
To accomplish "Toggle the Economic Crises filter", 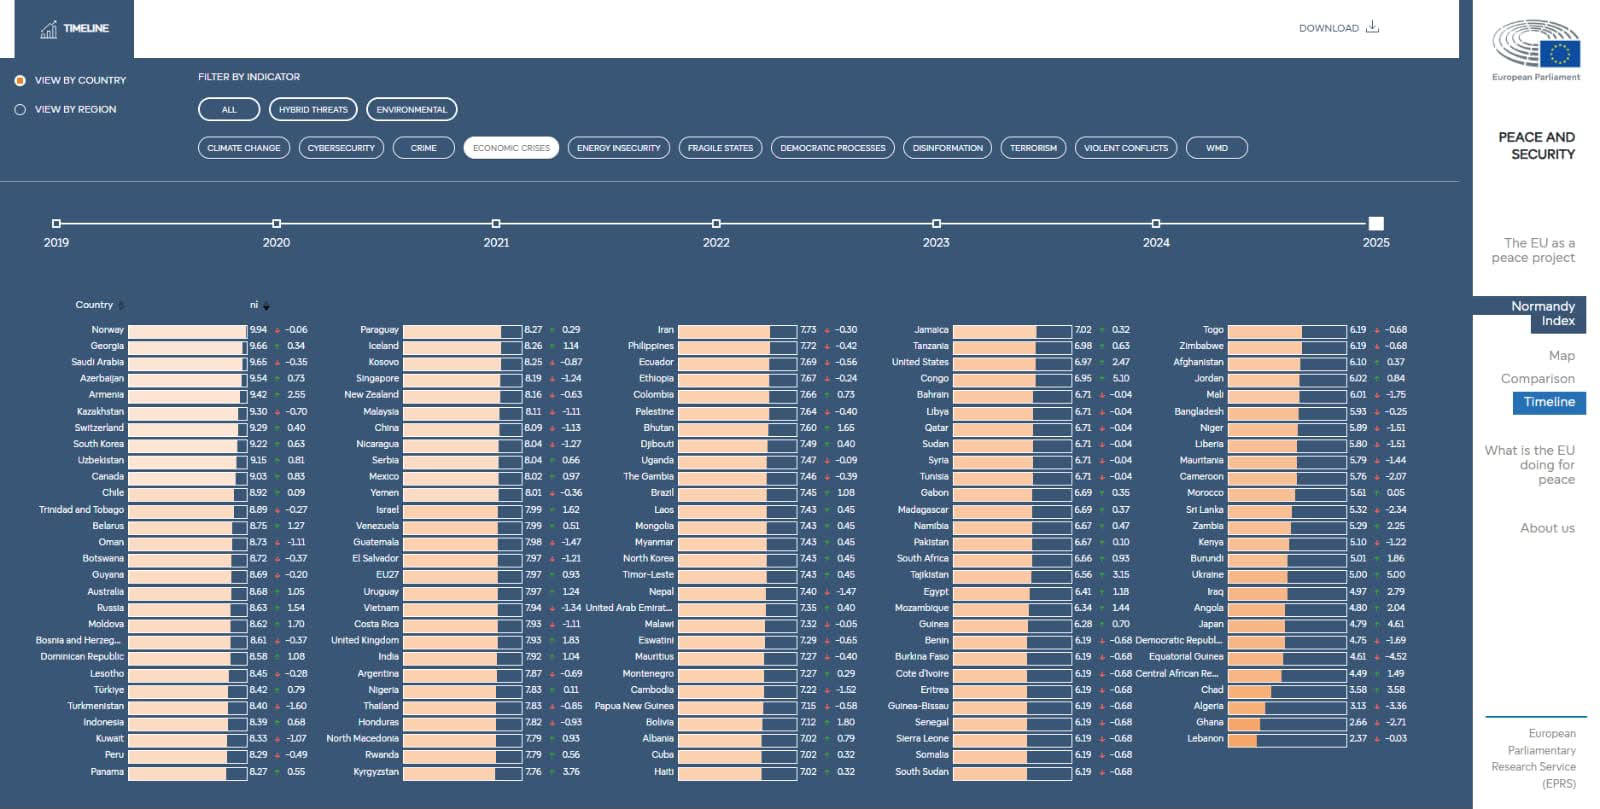I will coord(511,148).
